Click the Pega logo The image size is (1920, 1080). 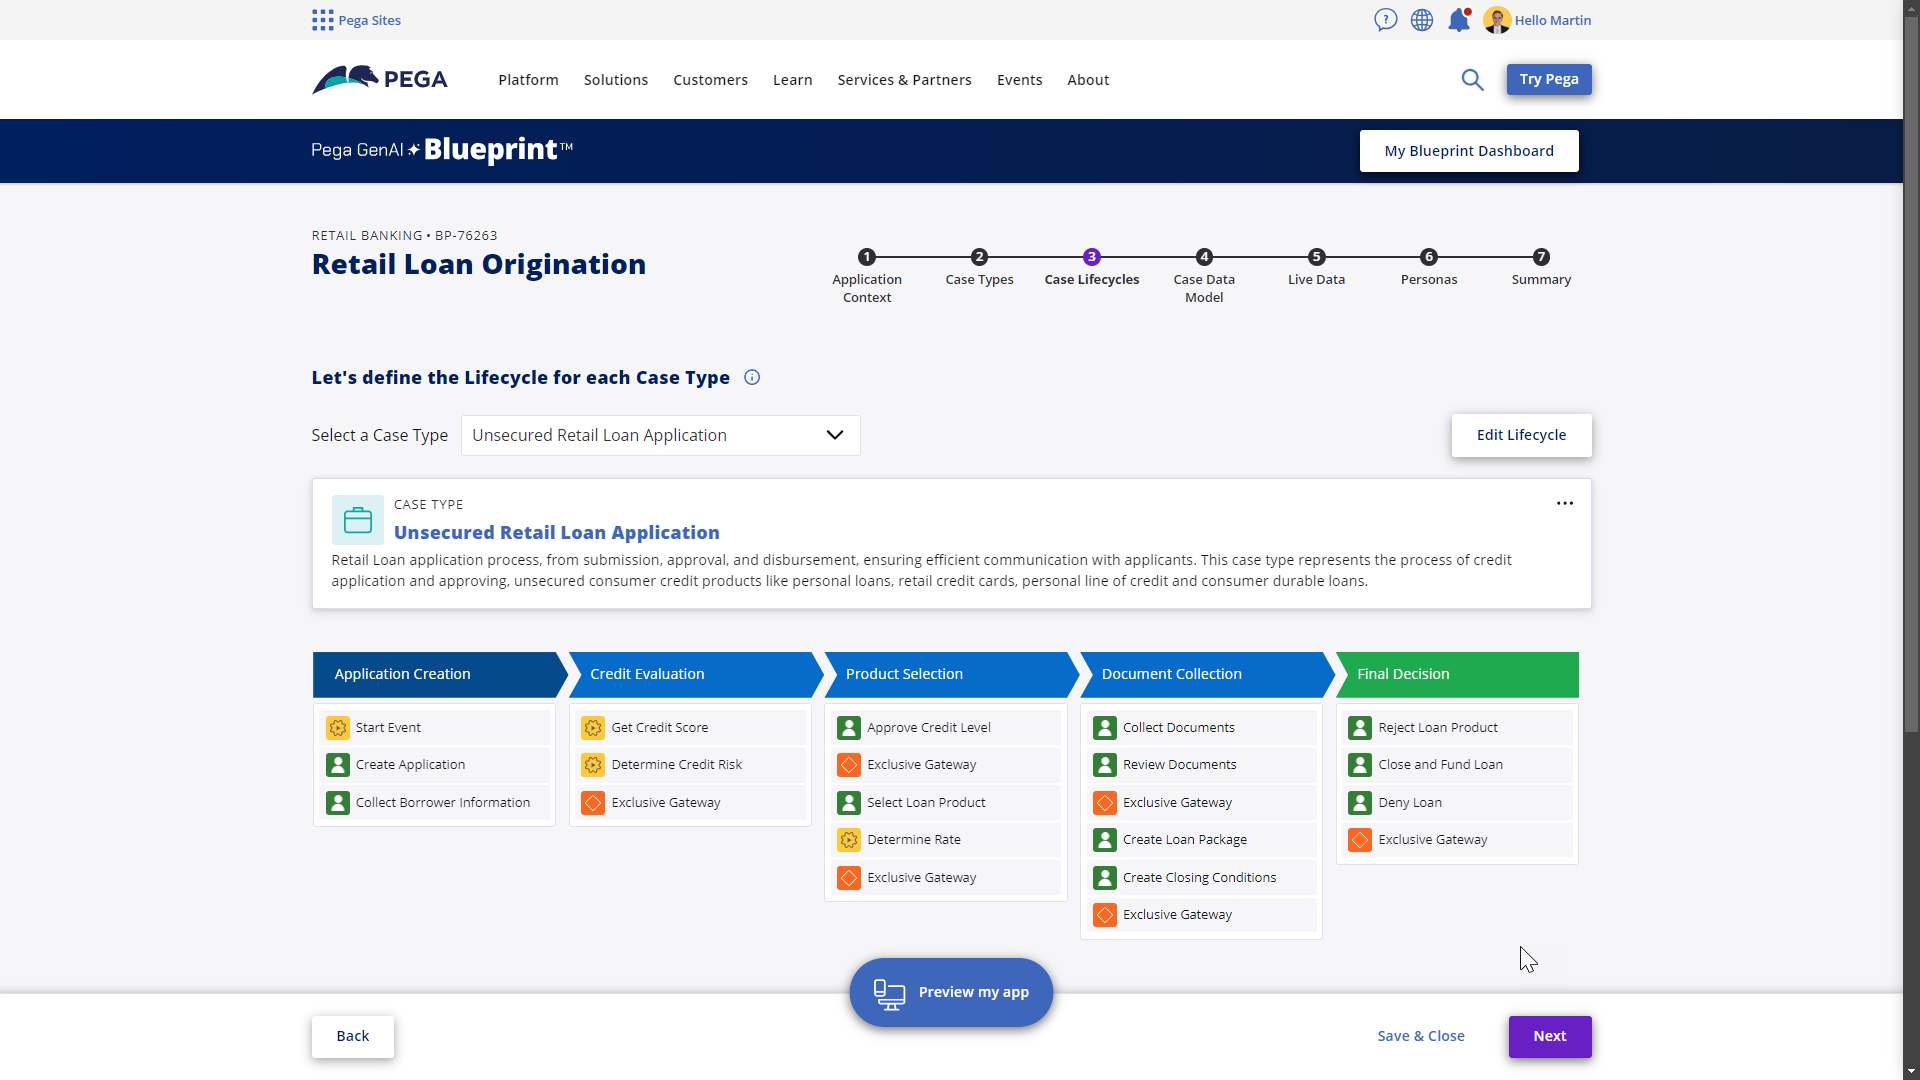pyautogui.click(x=380, y=79)
